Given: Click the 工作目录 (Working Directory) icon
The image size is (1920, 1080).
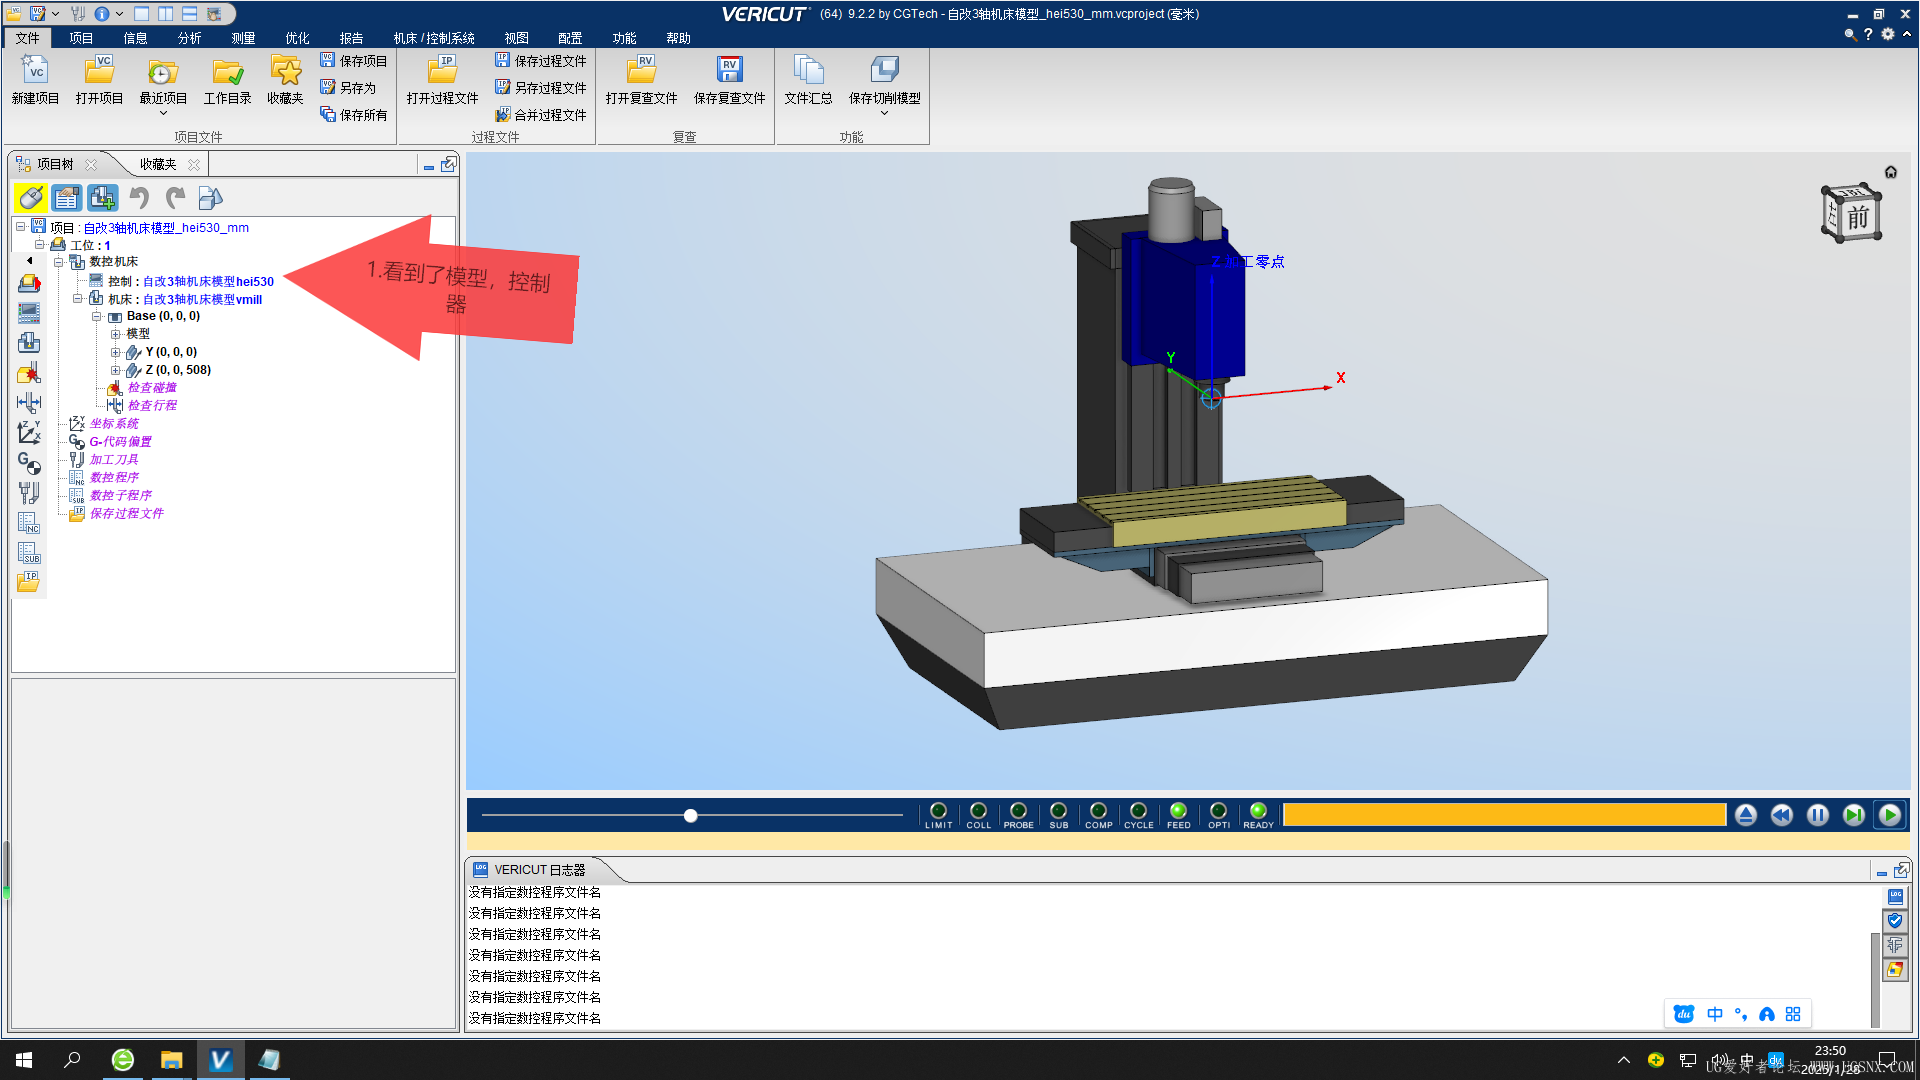Looking at the screenshot, I should [x=227, y=70].
